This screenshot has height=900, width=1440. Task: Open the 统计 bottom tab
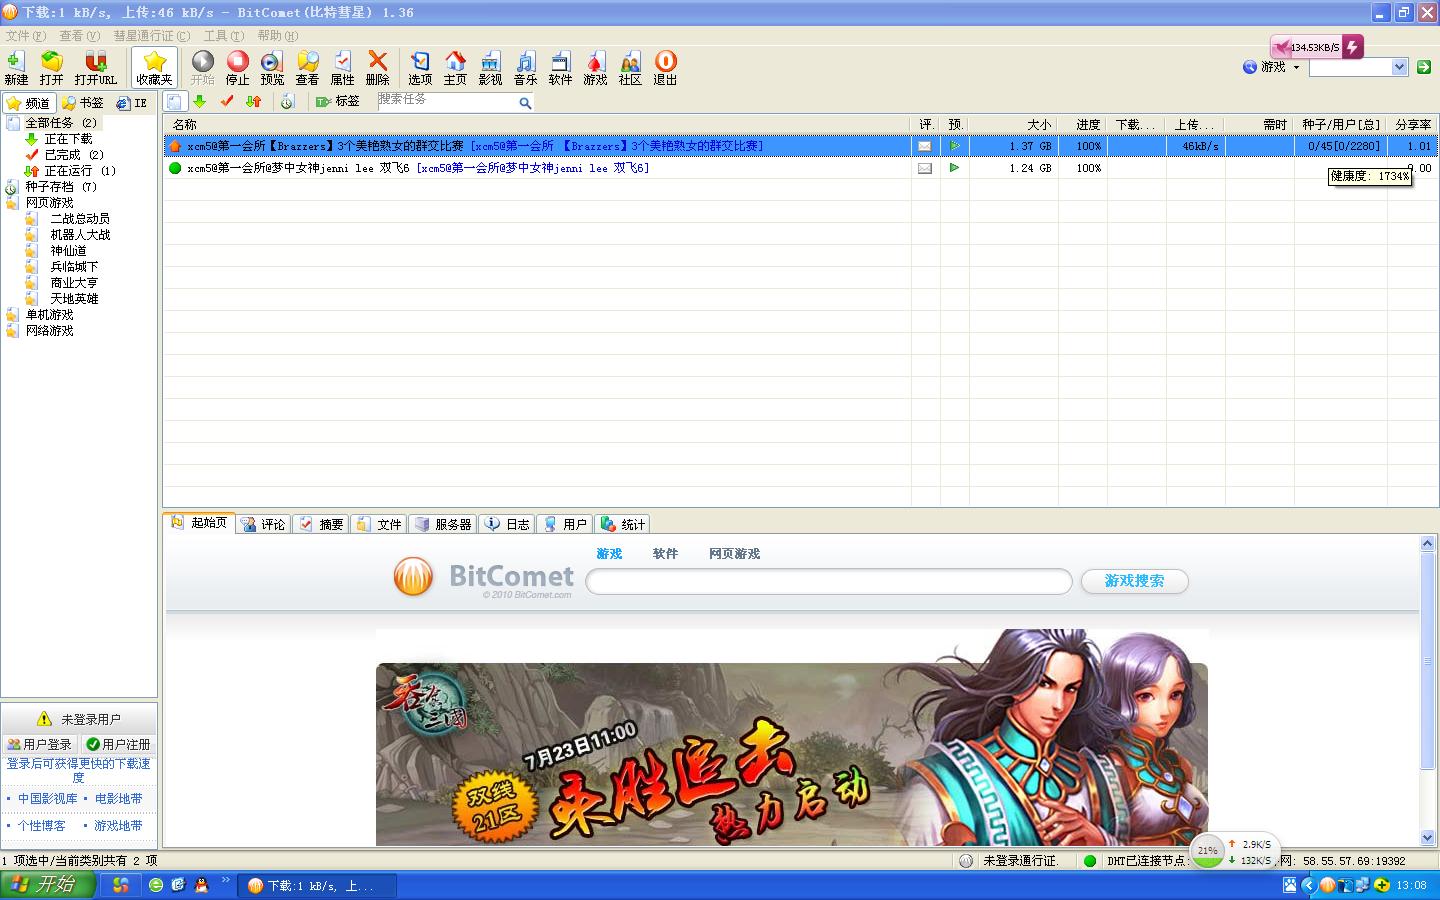[x=623, y=524]
